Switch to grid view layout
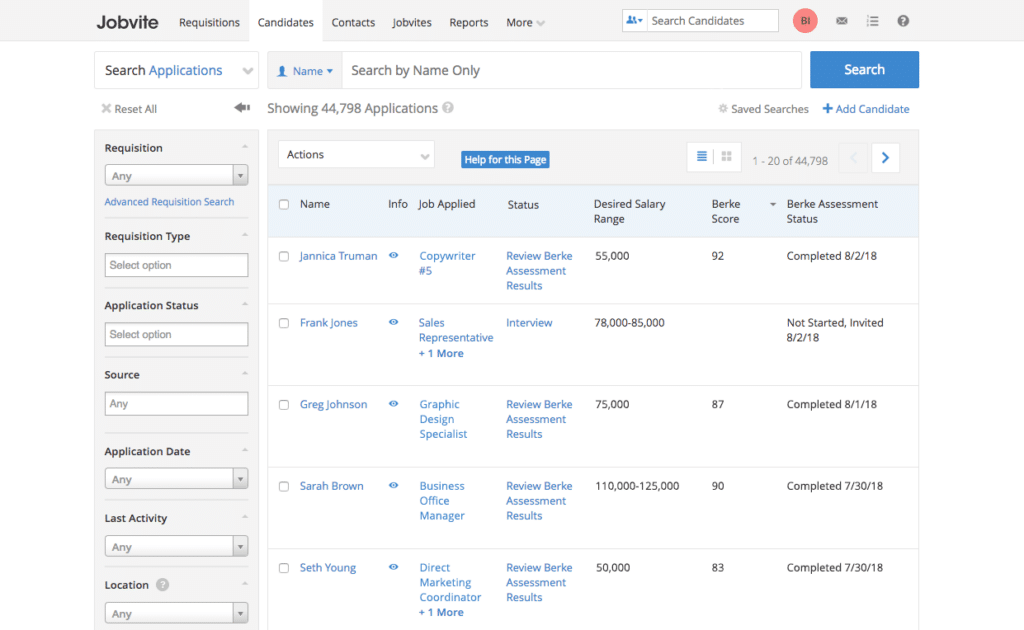Screen dimensions: 1024x630 tap(727, 157)
